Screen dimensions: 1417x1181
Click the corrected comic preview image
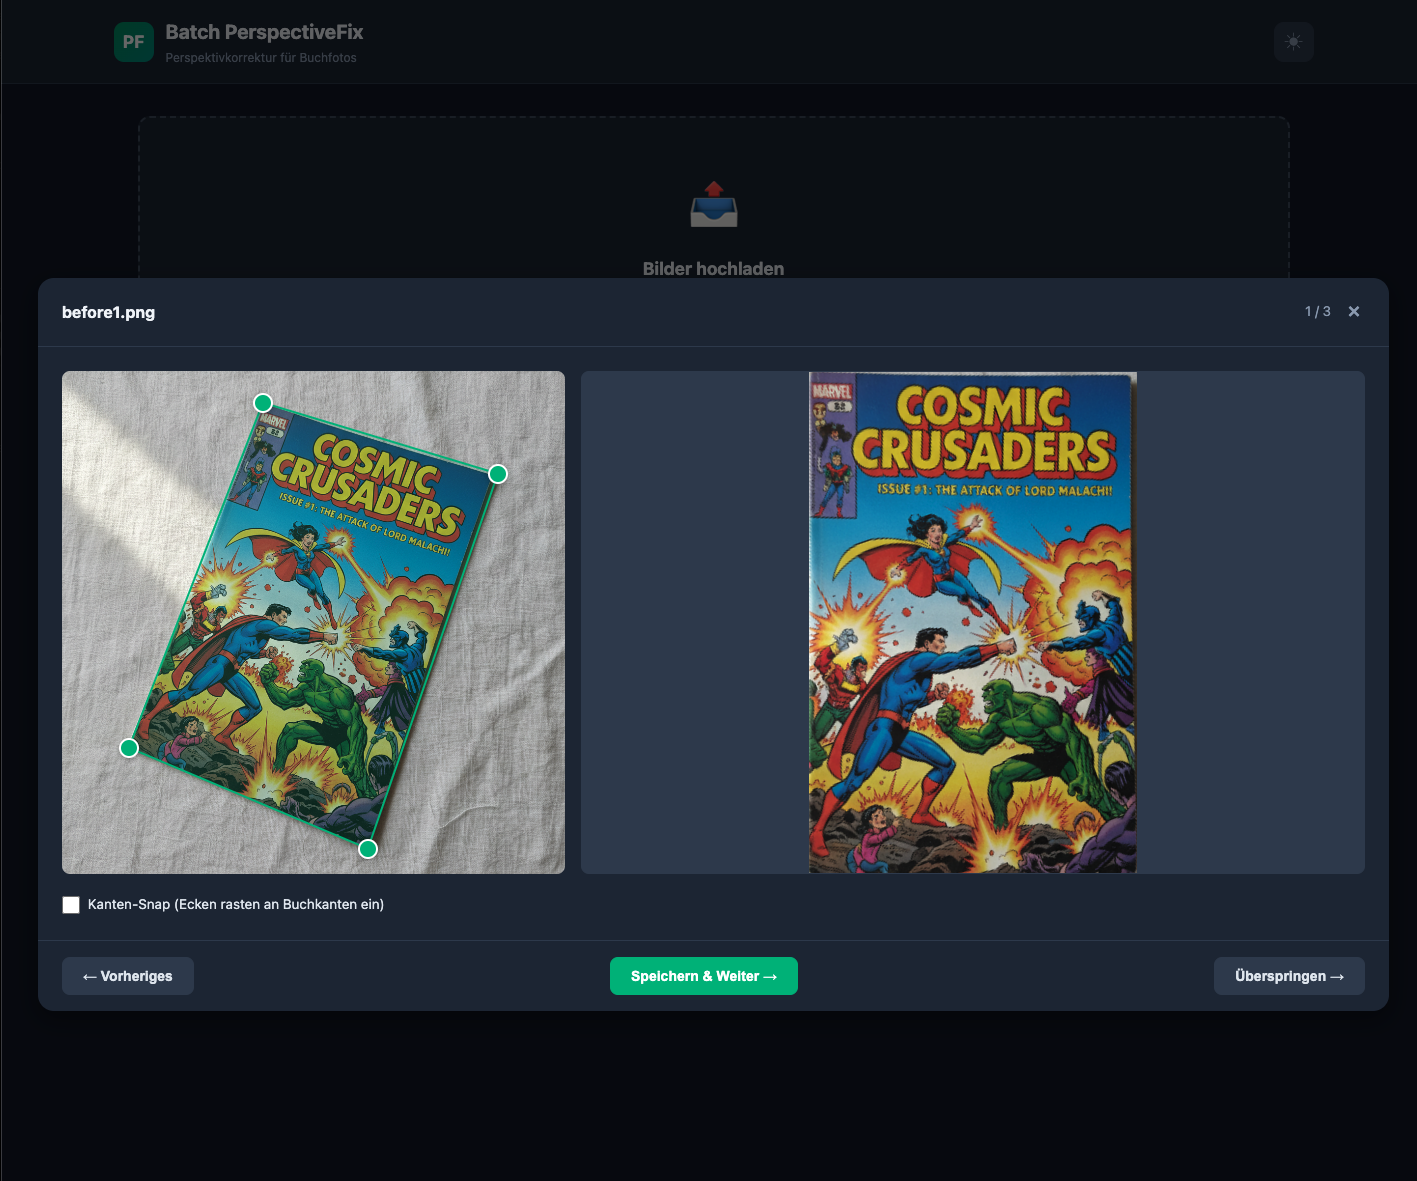tap(973, 622)
